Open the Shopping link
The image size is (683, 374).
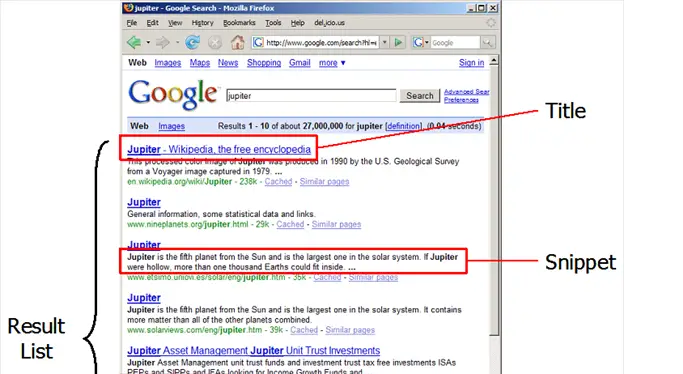coord(264,63)
